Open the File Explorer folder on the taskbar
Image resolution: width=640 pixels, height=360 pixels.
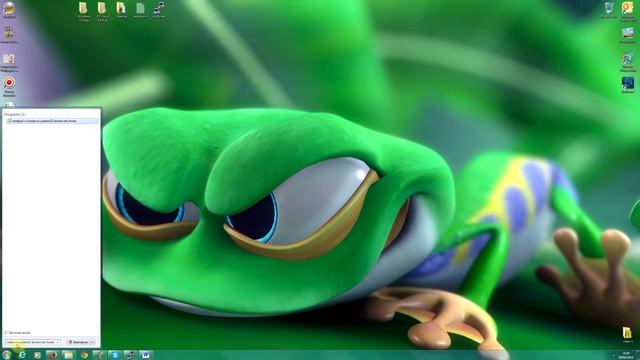pyautogui.click(x=68, y=355)
